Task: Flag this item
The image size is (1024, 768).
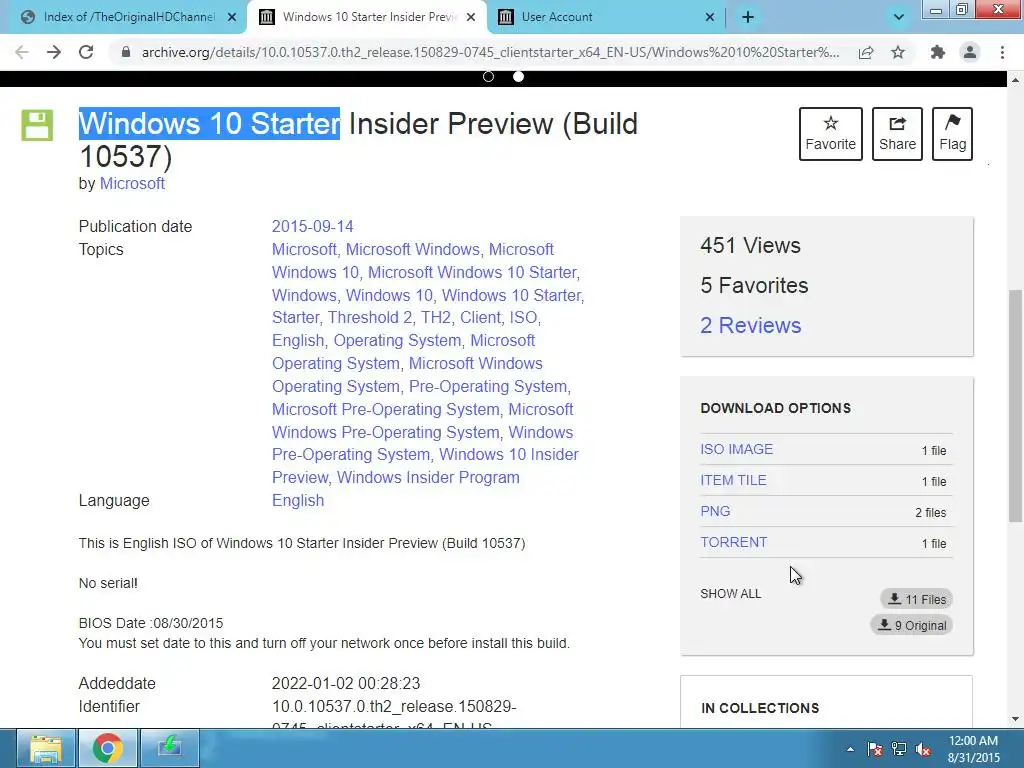Action: (x=952, y=134)
